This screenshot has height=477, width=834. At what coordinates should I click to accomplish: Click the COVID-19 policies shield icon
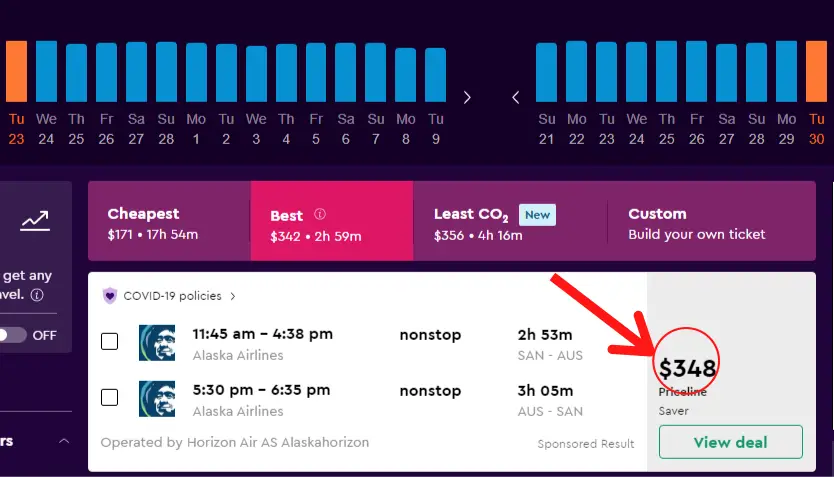point(110,296)
